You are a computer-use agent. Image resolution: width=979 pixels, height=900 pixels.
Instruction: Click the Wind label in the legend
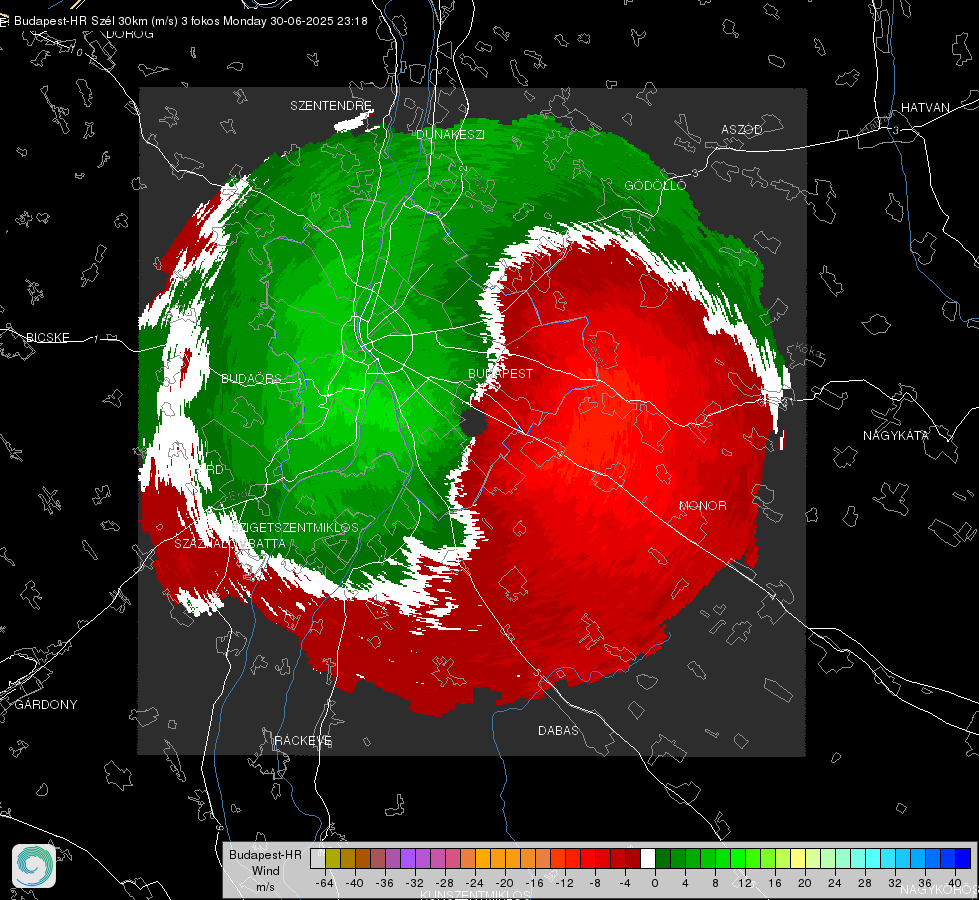coord(265,871)
